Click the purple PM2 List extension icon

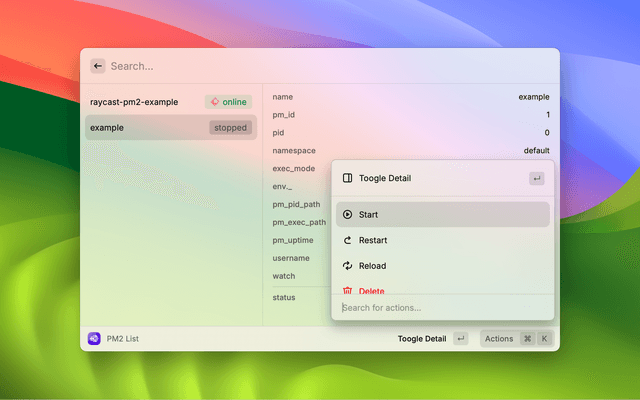tap(94, 339)
